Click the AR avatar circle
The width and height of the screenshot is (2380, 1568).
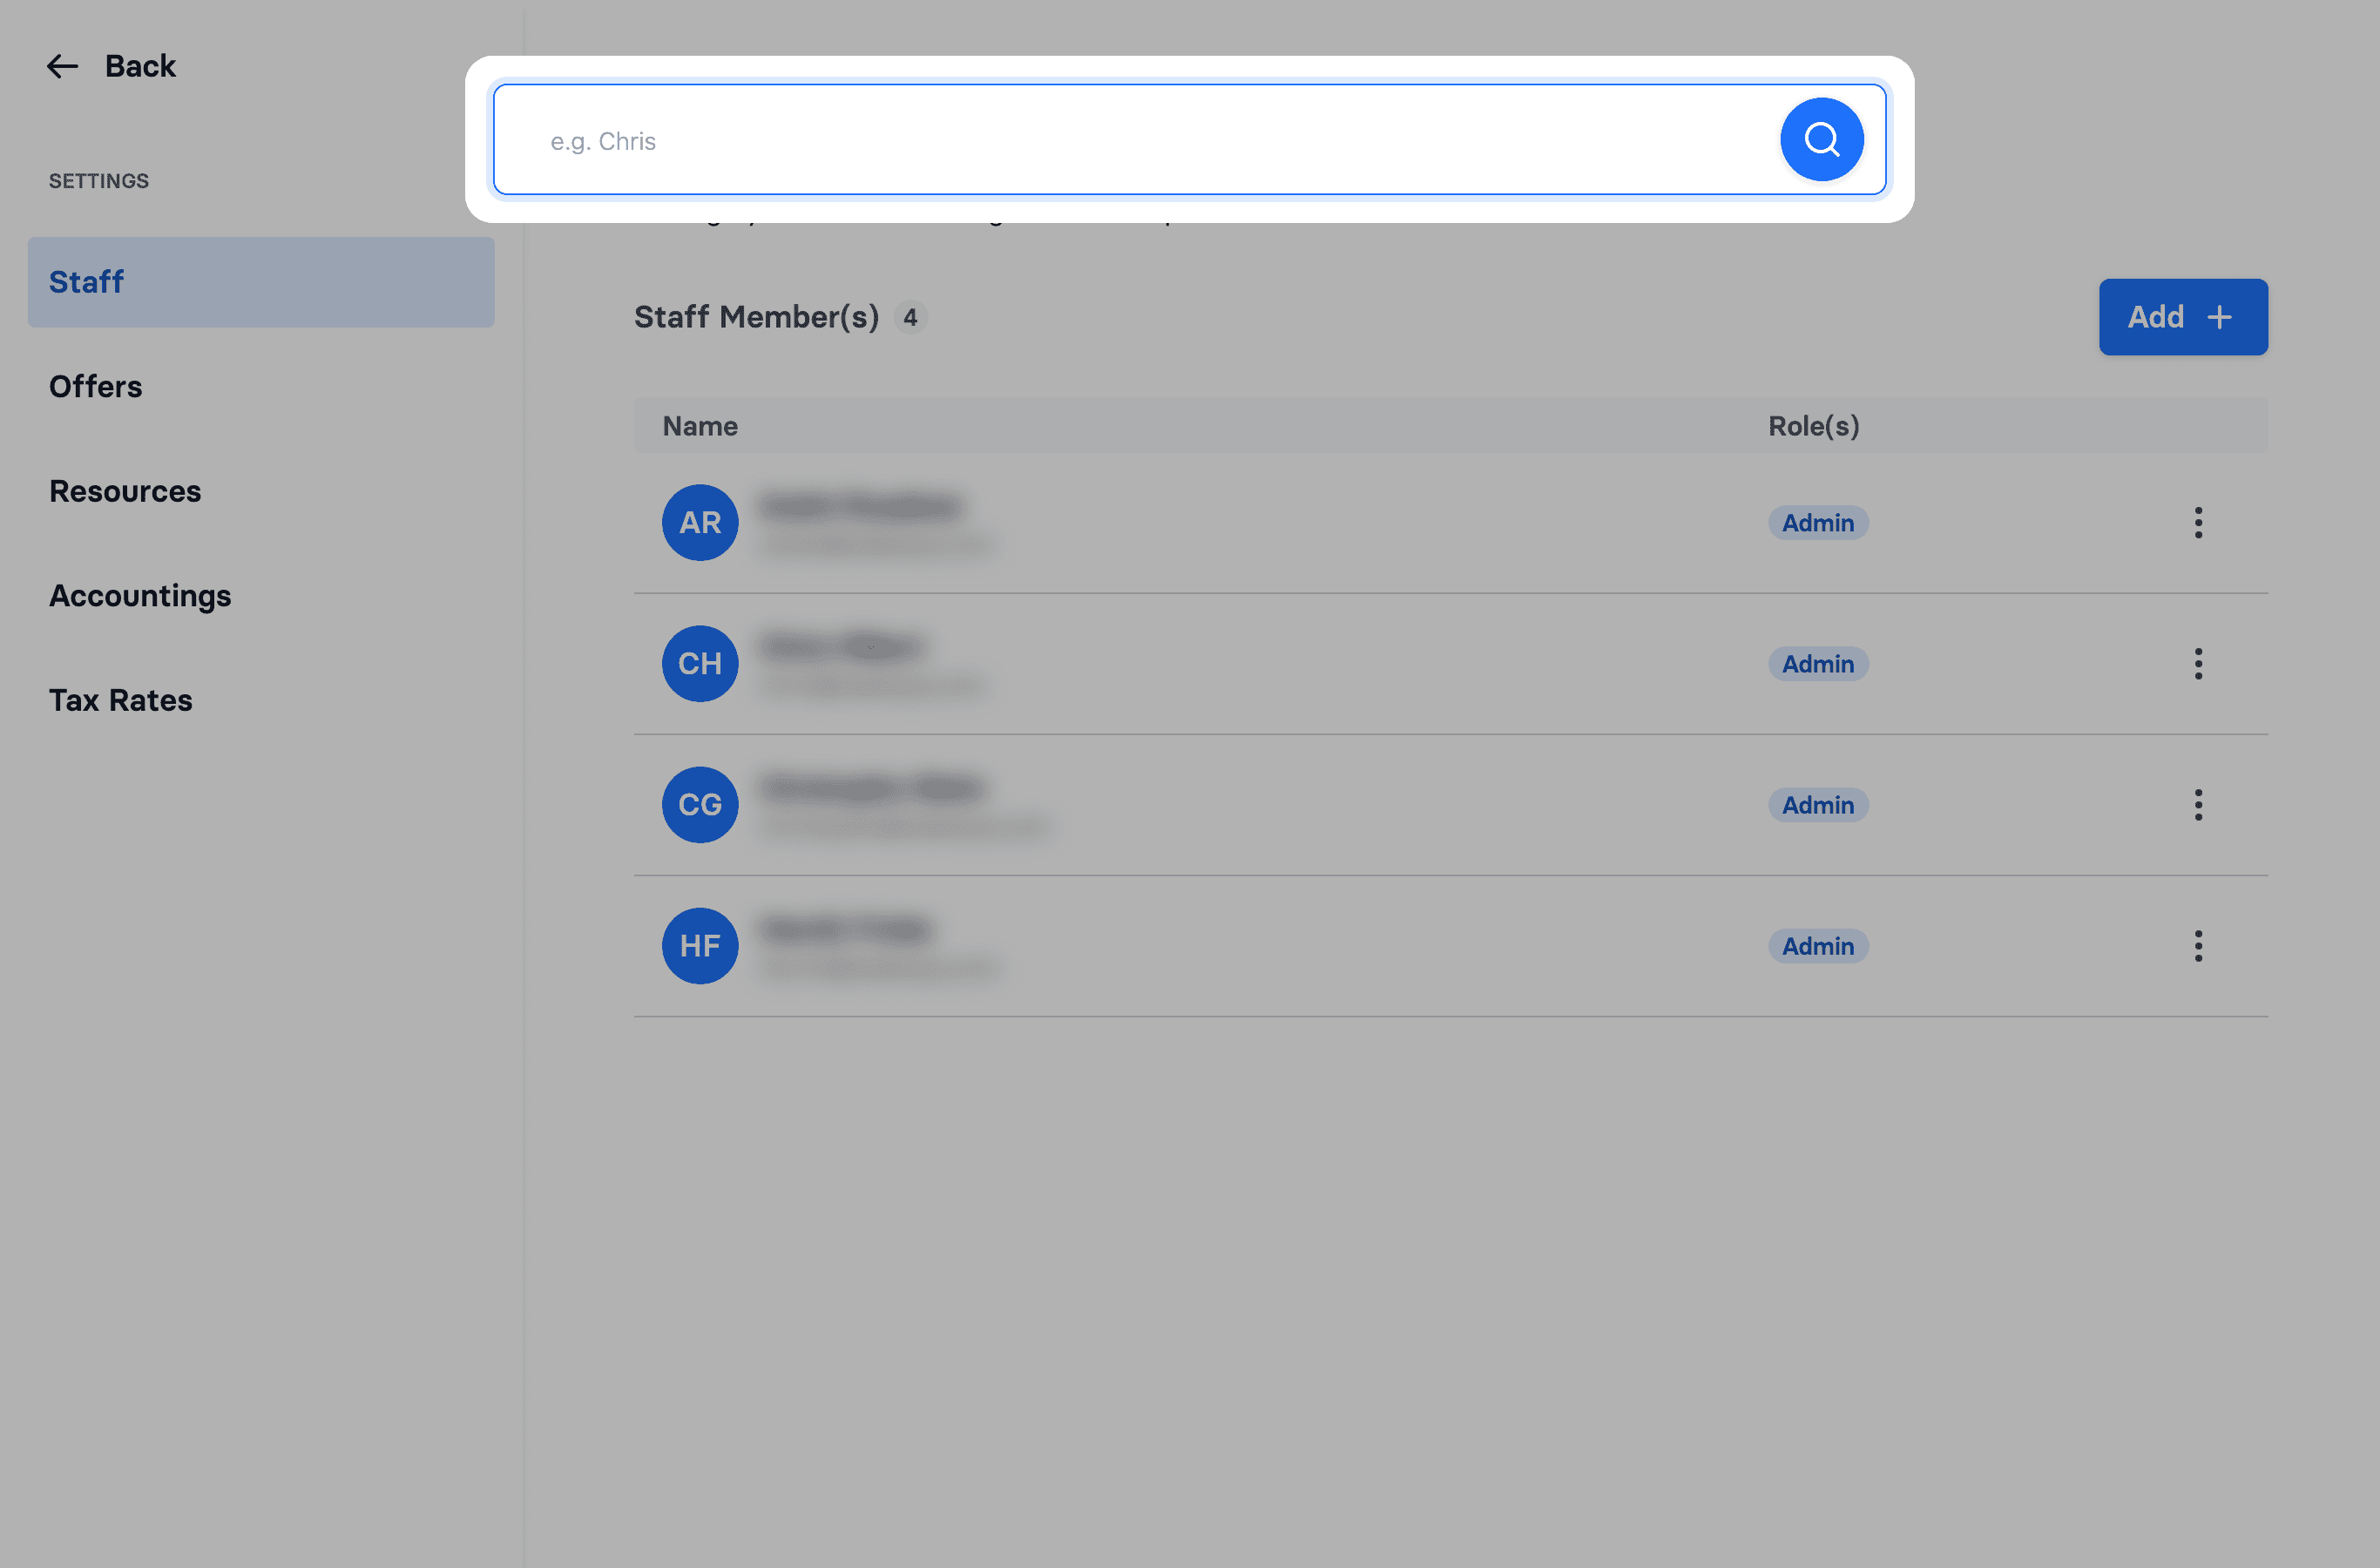pyautogui.click(x=700, y=523)
